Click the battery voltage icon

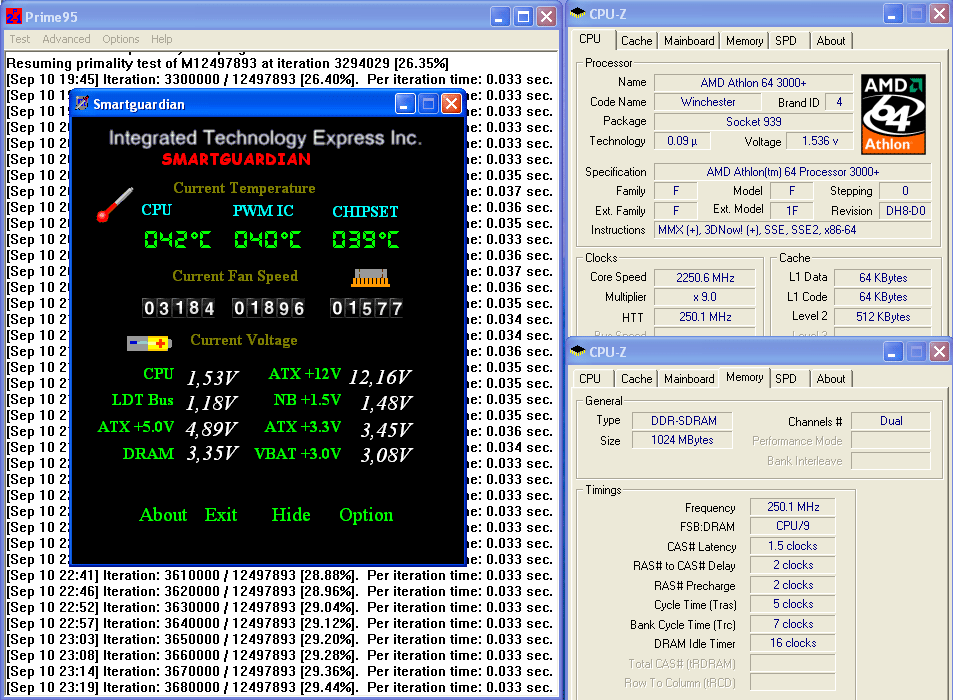point(149,343)
